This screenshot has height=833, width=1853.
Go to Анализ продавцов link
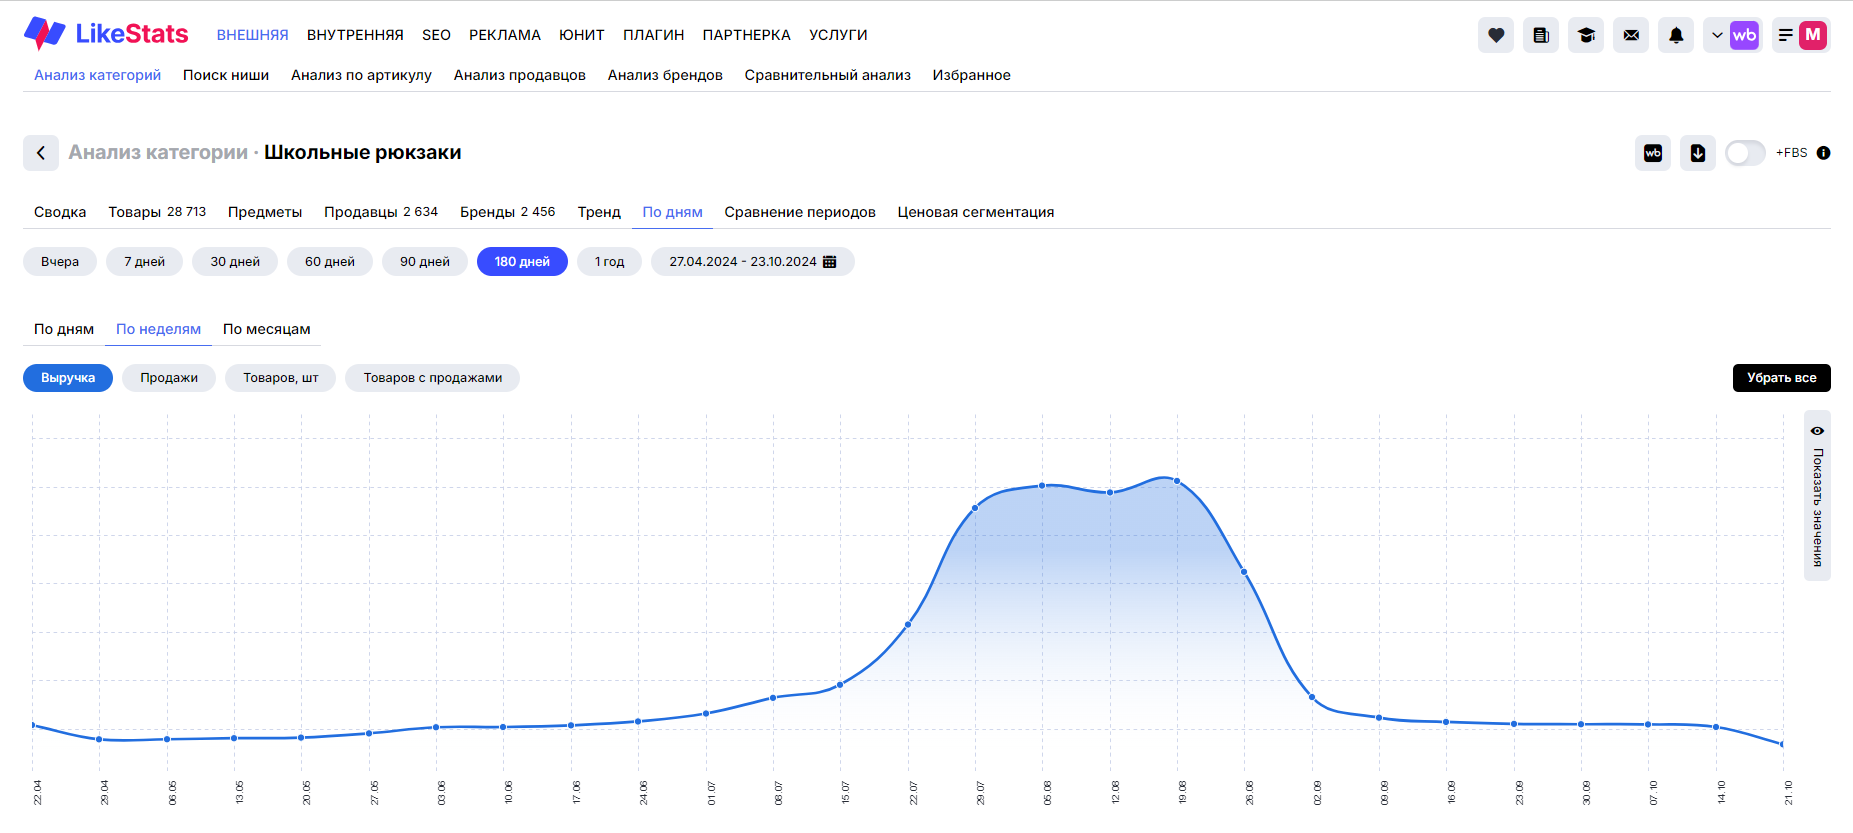point(520,75)
